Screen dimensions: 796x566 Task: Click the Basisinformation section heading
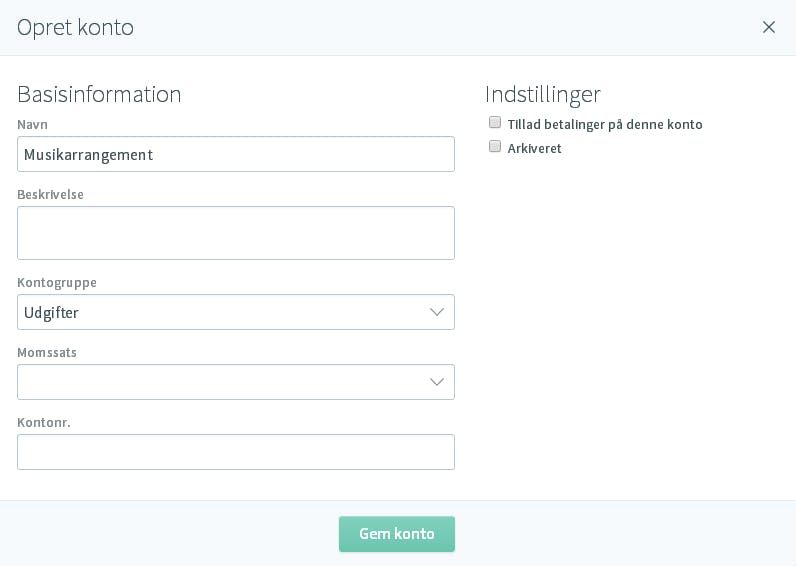click(99, 94)
